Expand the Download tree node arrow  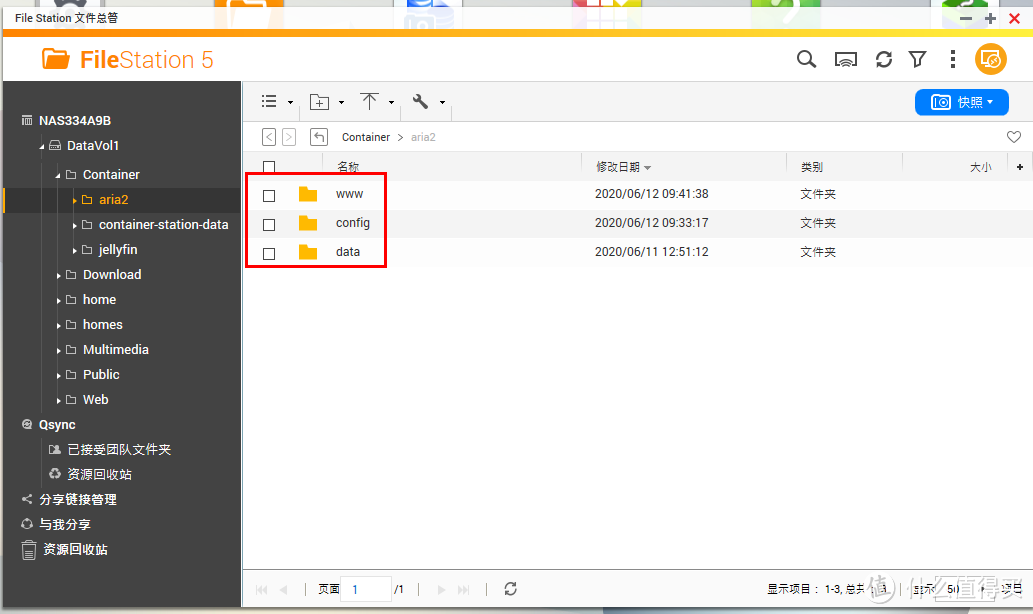point(58,275)
